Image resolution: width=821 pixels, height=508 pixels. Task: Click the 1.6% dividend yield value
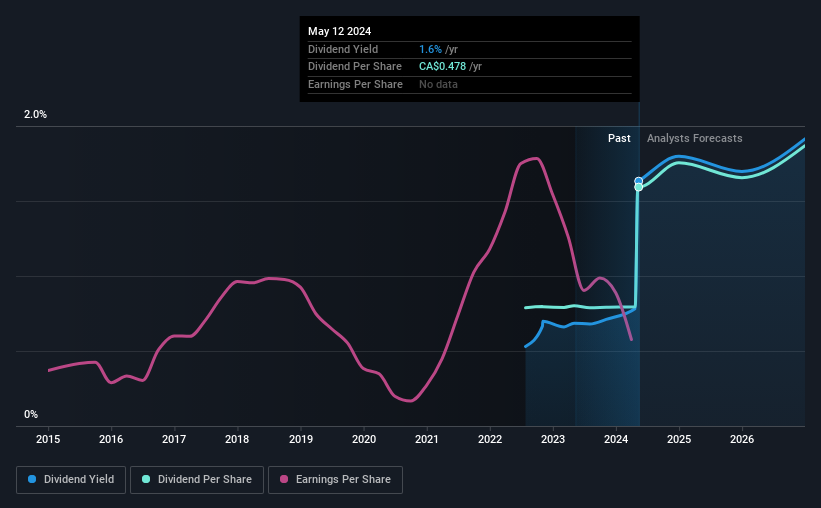[x=430, y=49]
